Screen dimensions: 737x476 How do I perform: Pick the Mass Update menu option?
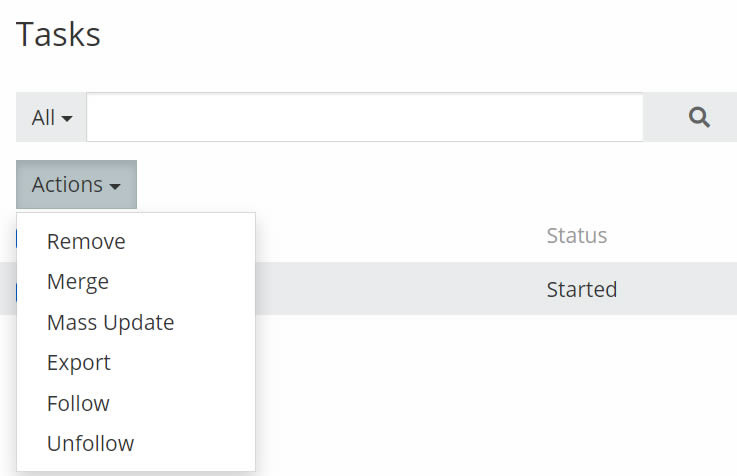click(x=110, y=323)
